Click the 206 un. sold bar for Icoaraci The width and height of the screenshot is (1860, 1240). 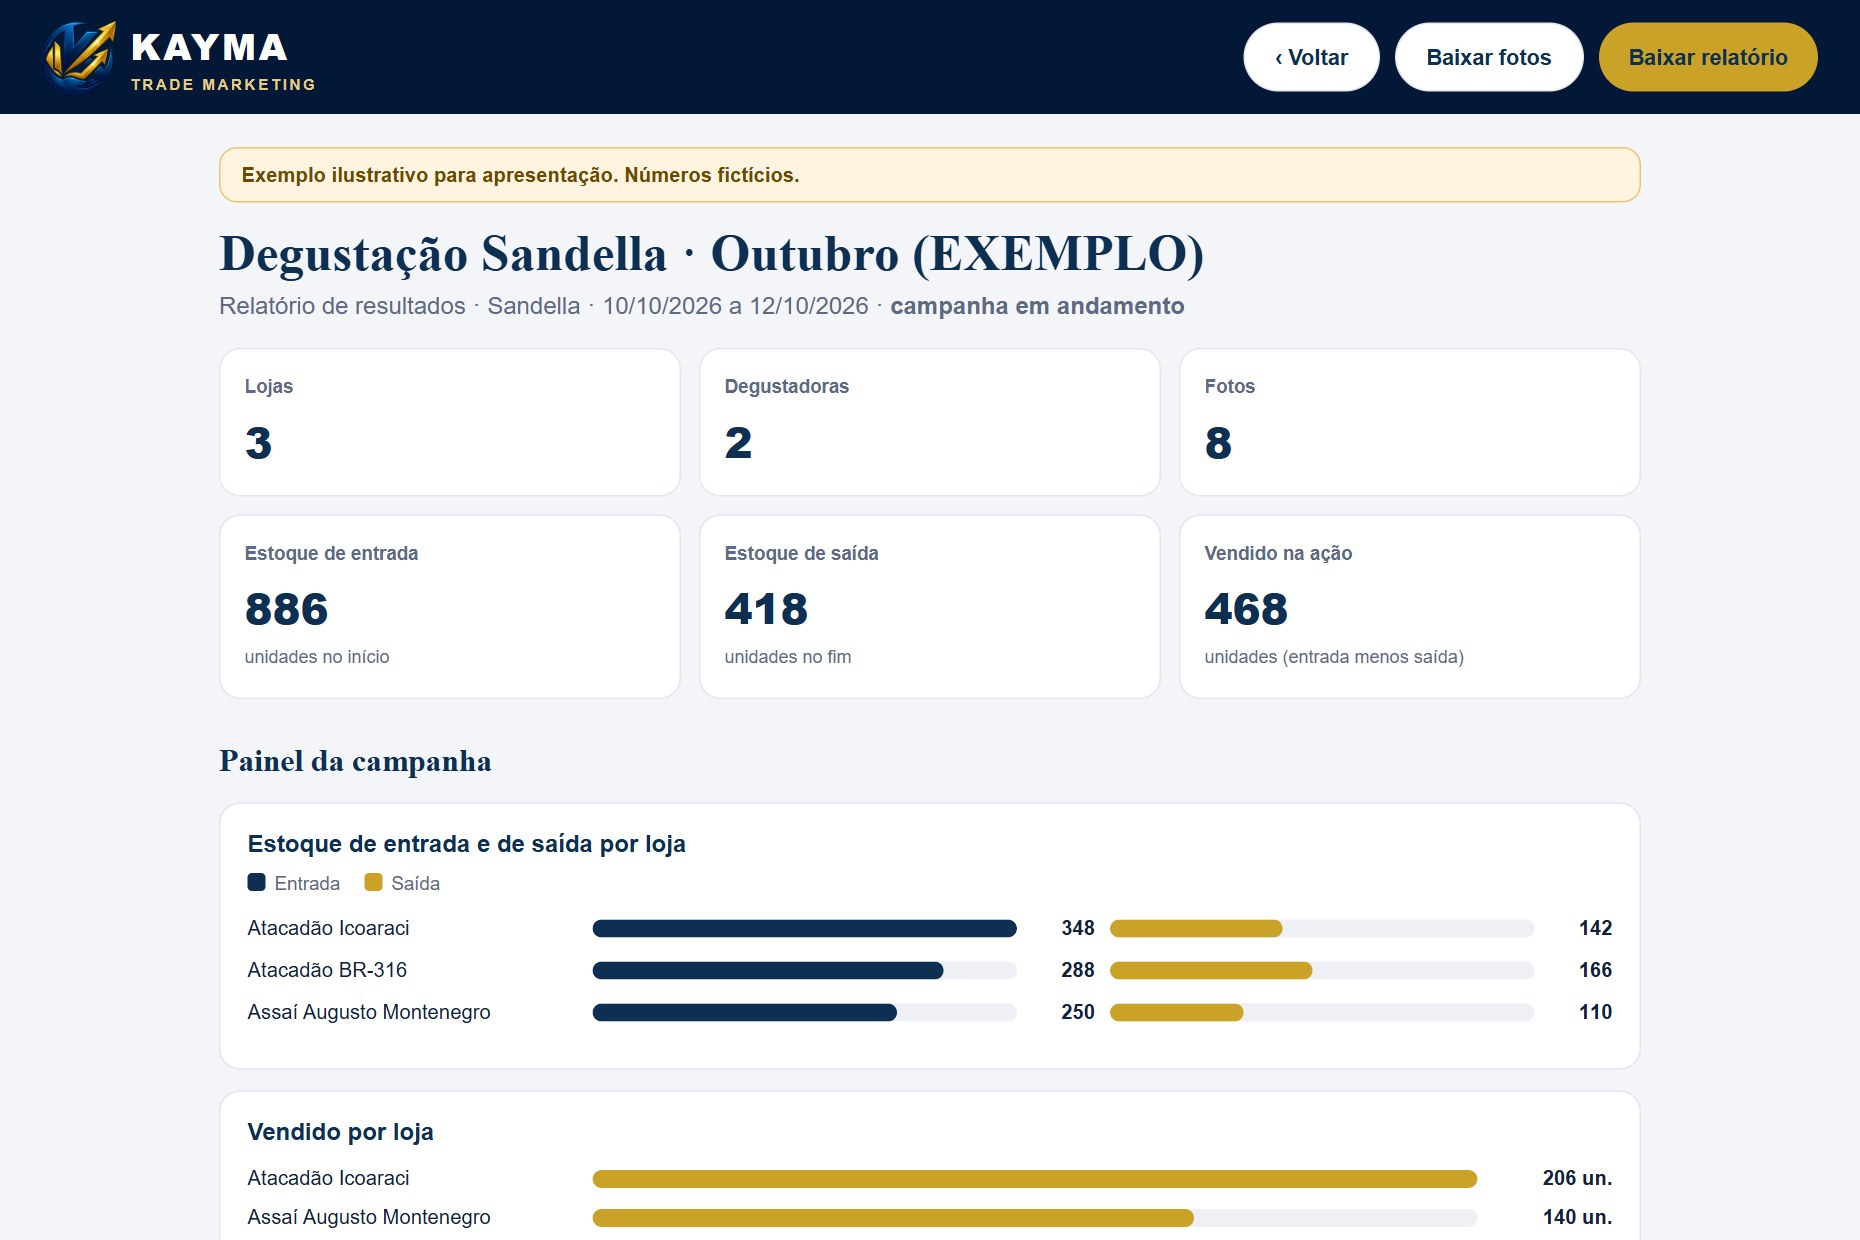tap(1035, 1179)
